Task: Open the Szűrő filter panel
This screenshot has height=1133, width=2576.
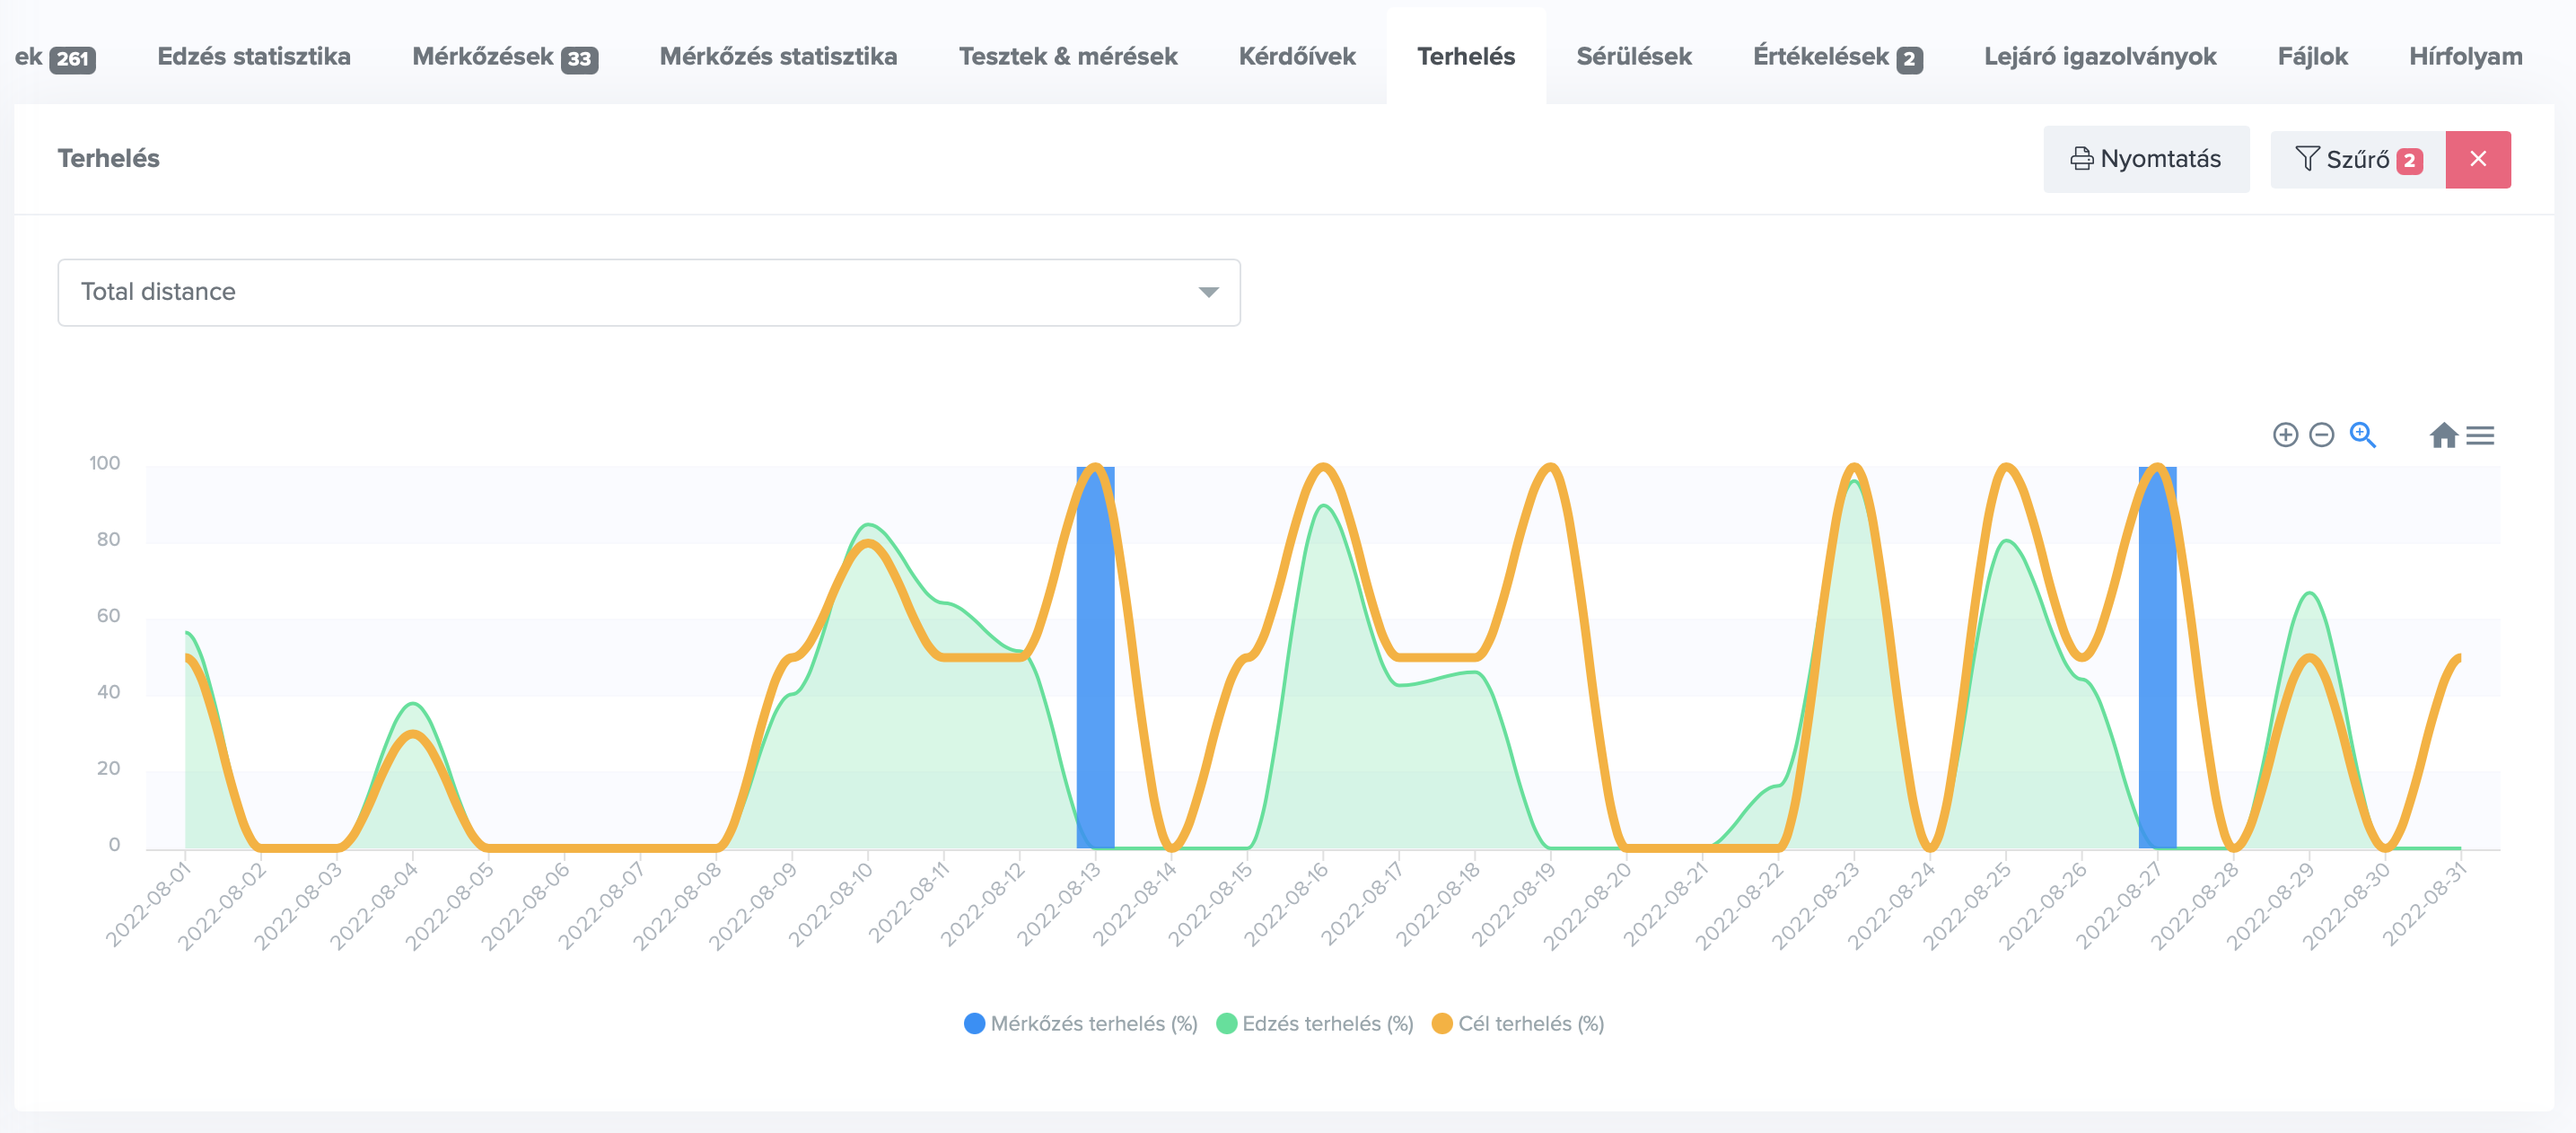Action: 2357,159
